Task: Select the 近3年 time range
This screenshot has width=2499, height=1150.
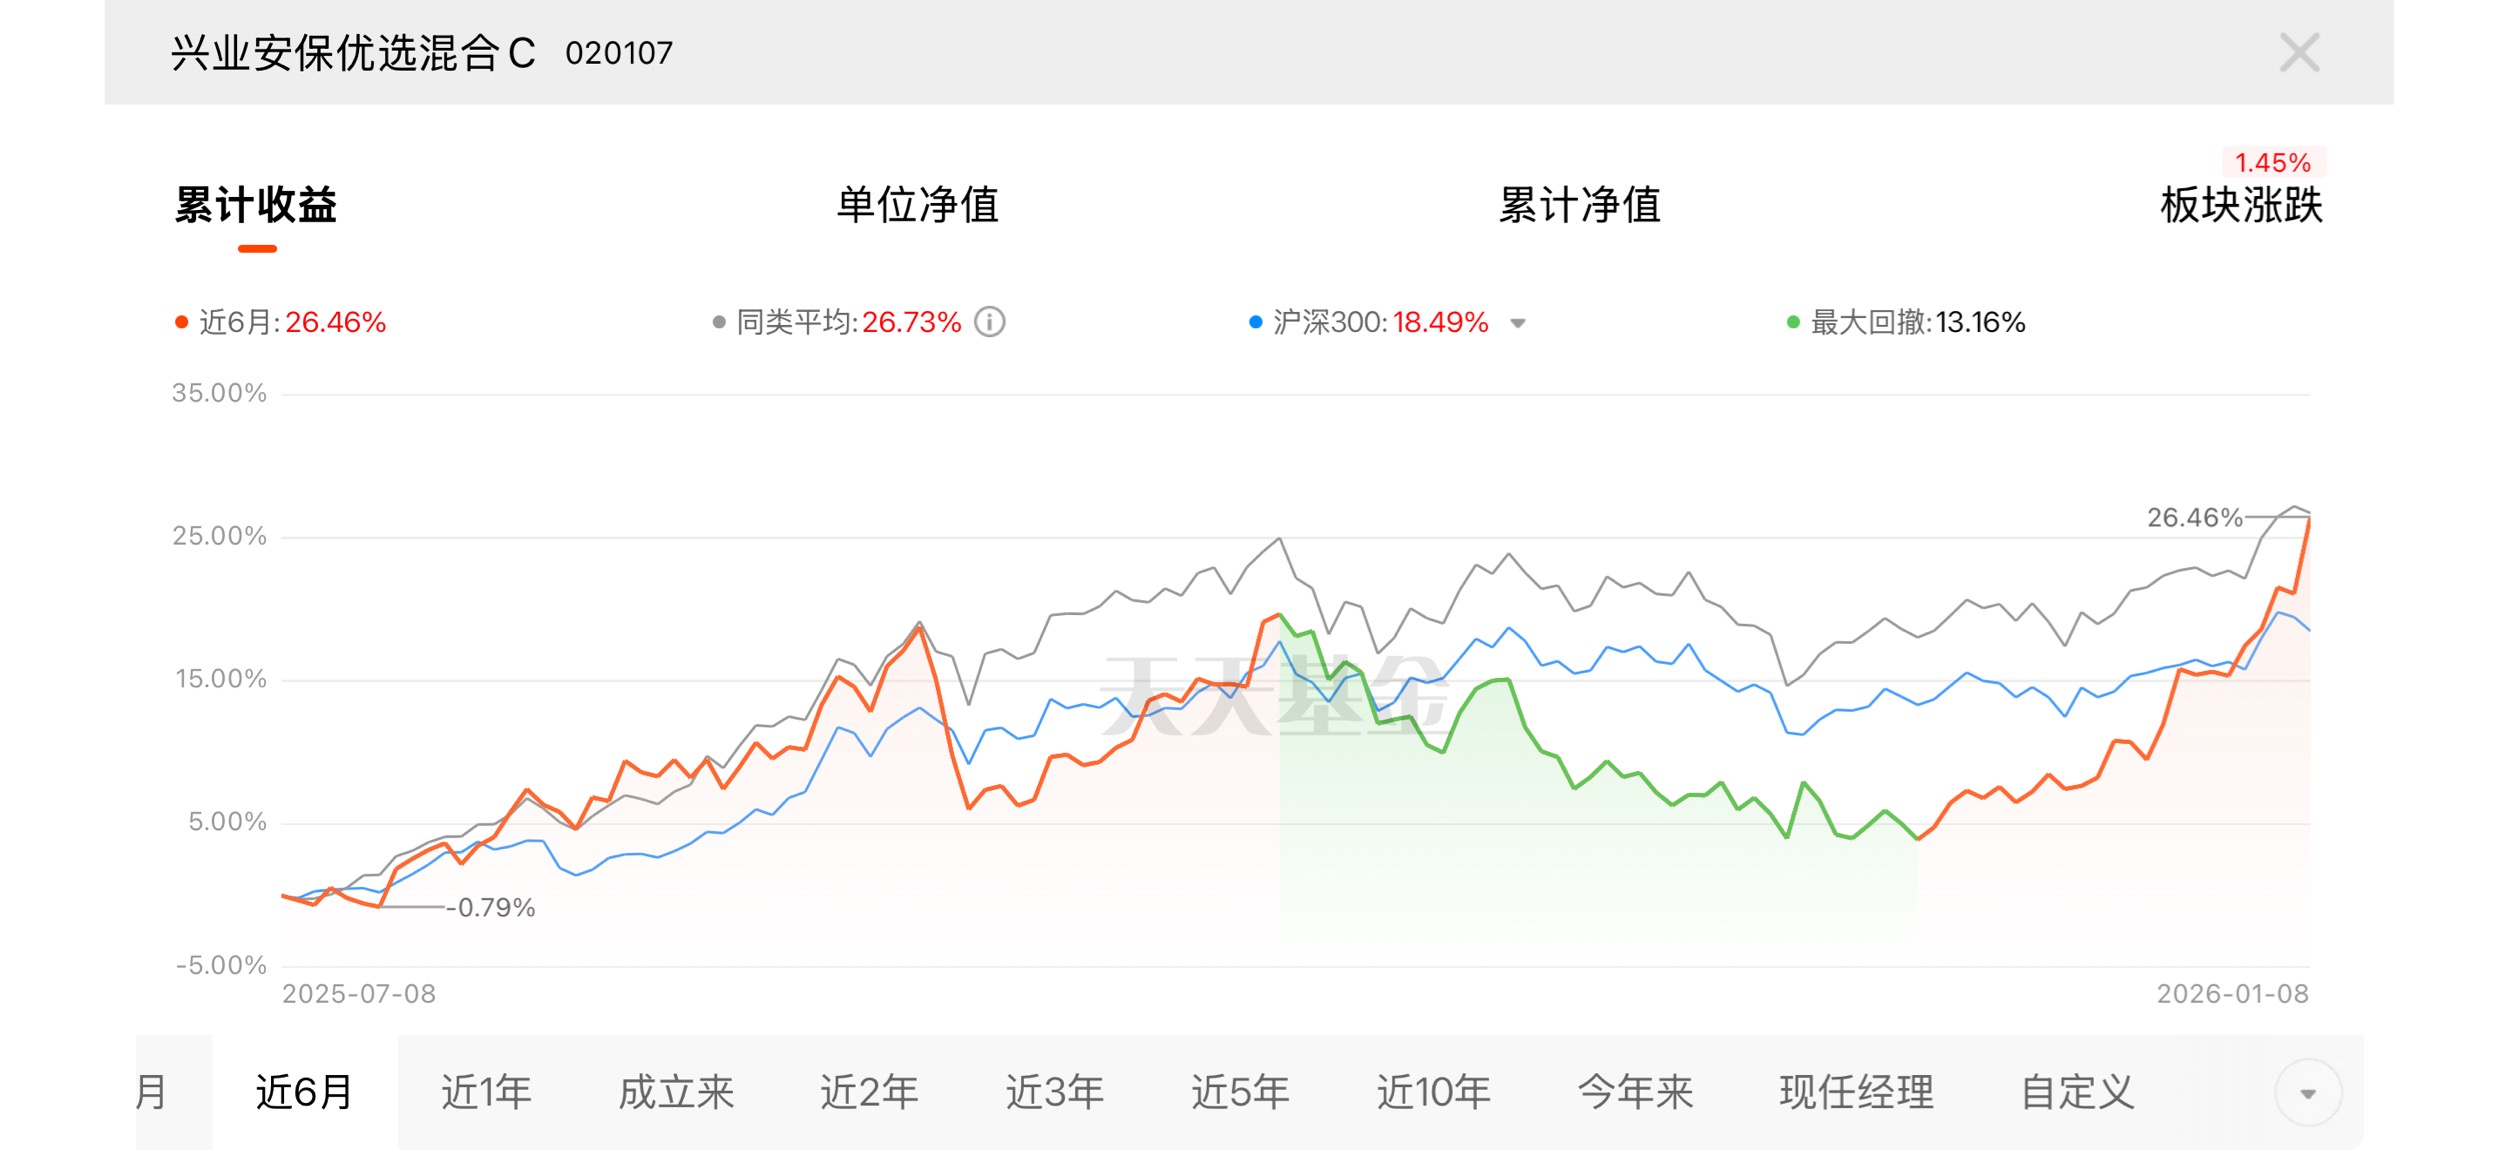Action: 1054,1092
